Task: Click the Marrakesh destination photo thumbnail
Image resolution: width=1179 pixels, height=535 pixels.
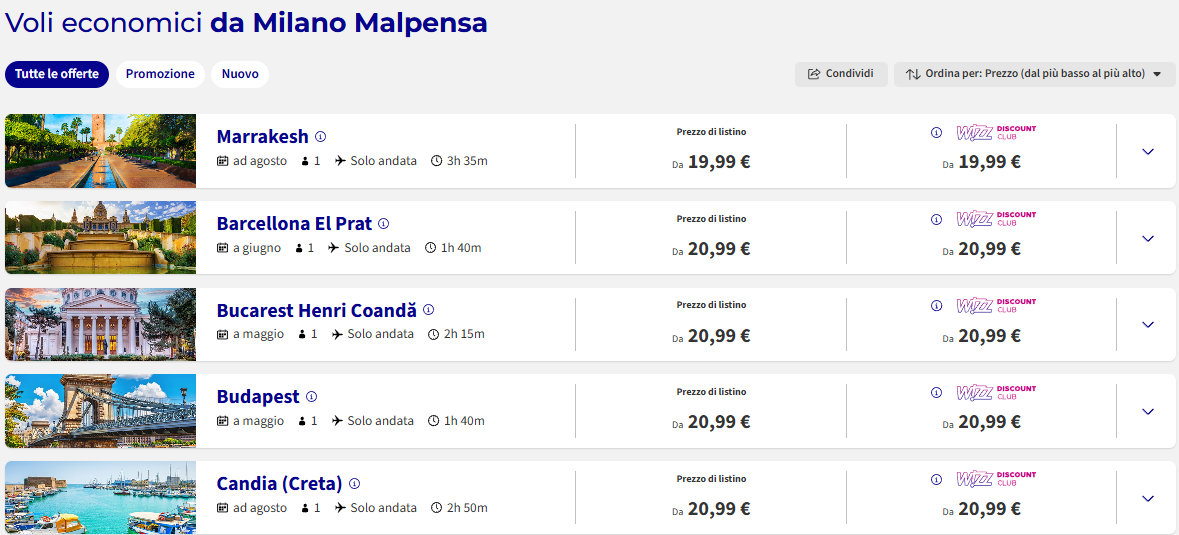Action: (x=101, y=151)
